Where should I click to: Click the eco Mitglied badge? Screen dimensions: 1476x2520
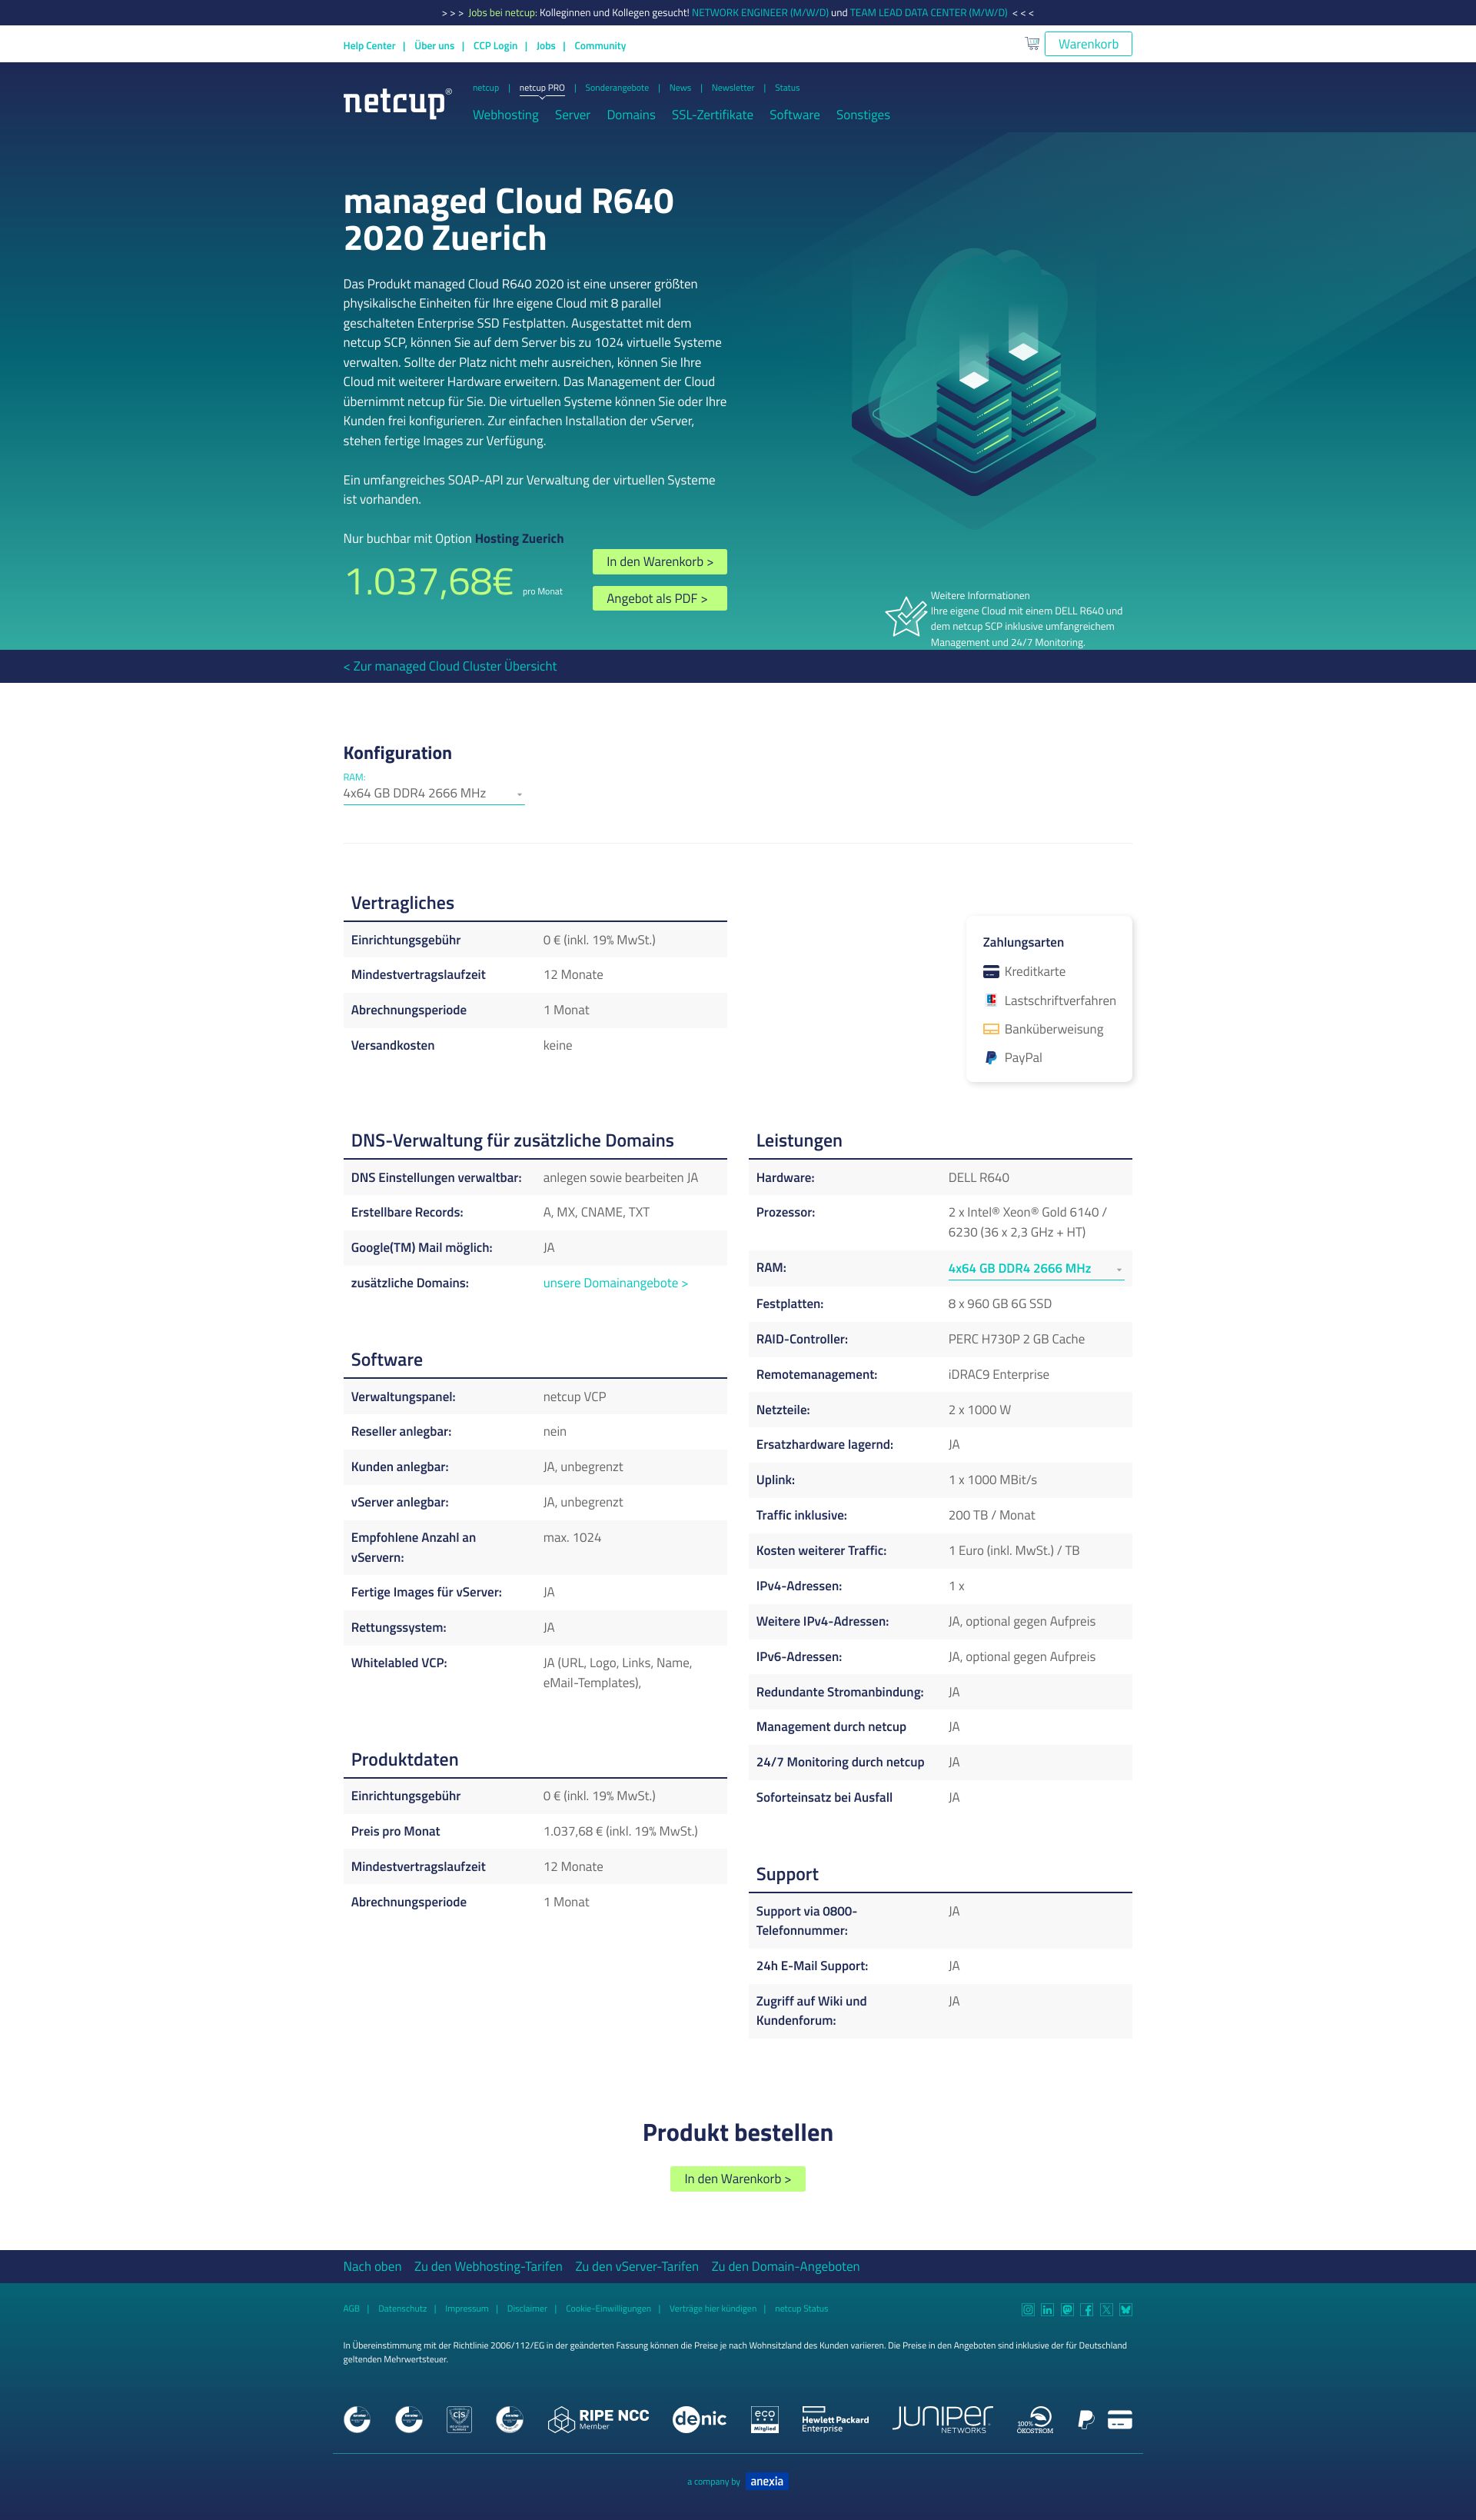tap(765, 2419)
